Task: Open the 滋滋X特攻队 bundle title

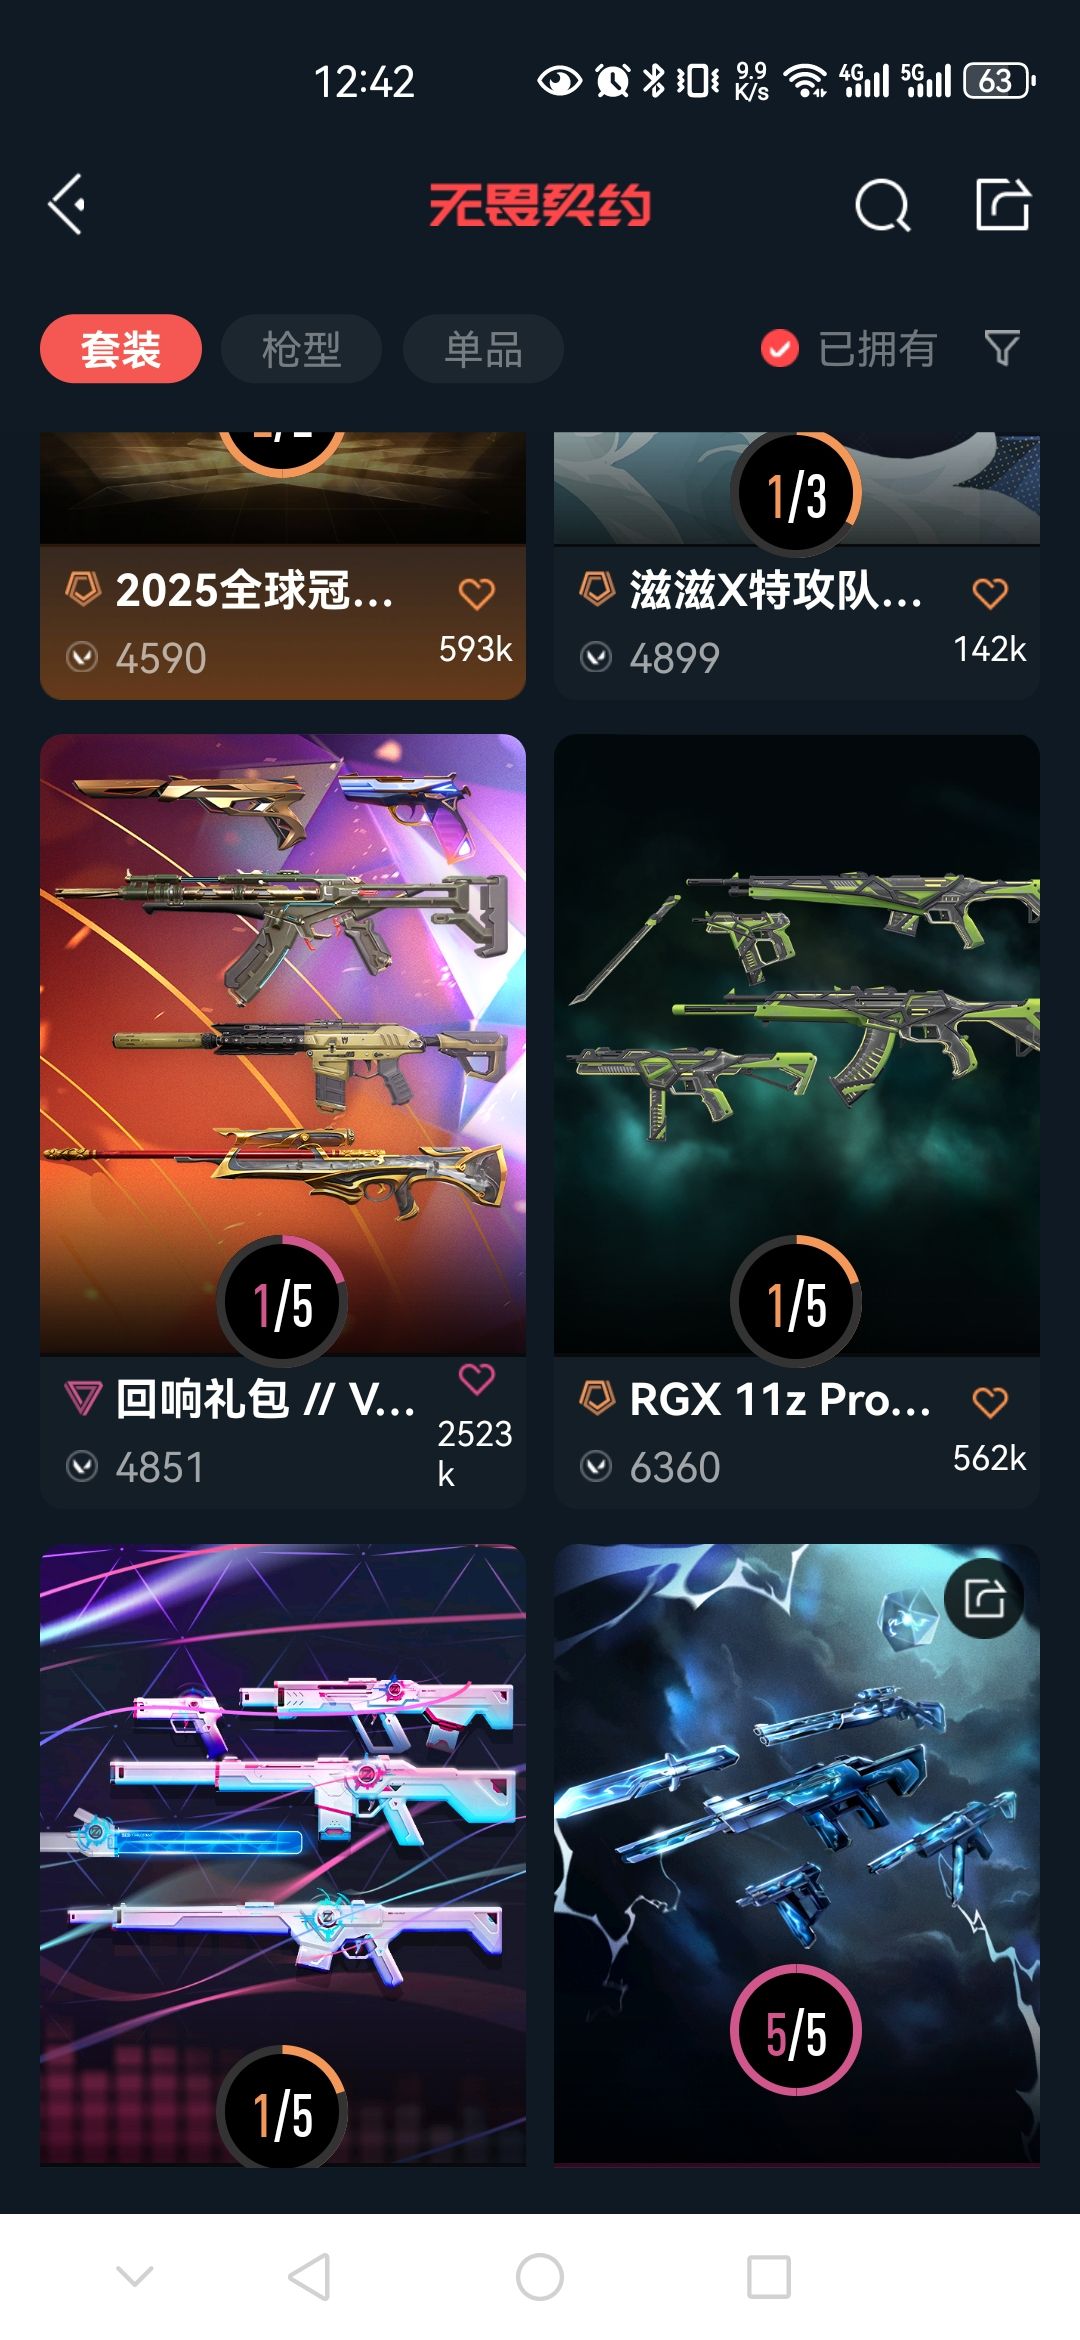Action: click(775, 591)
